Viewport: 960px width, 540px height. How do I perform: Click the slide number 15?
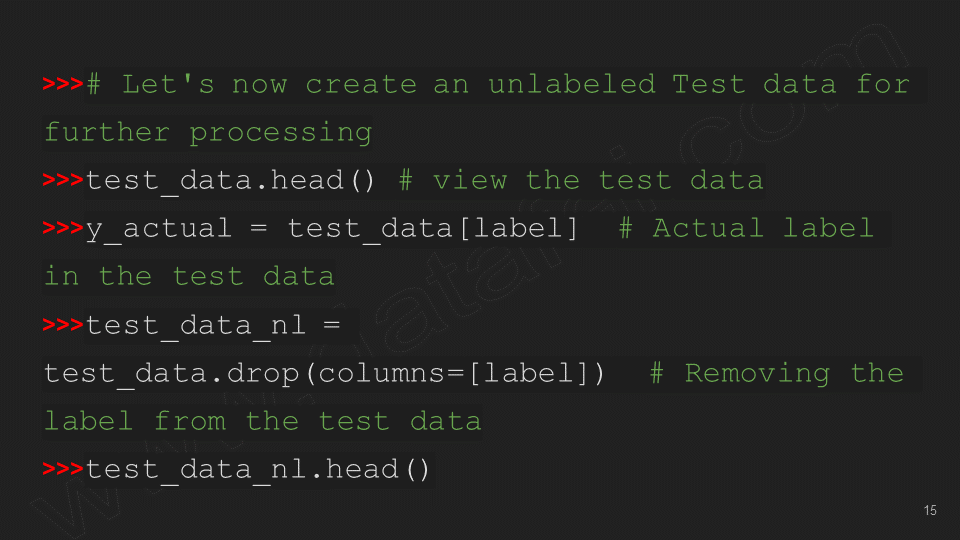930,511
